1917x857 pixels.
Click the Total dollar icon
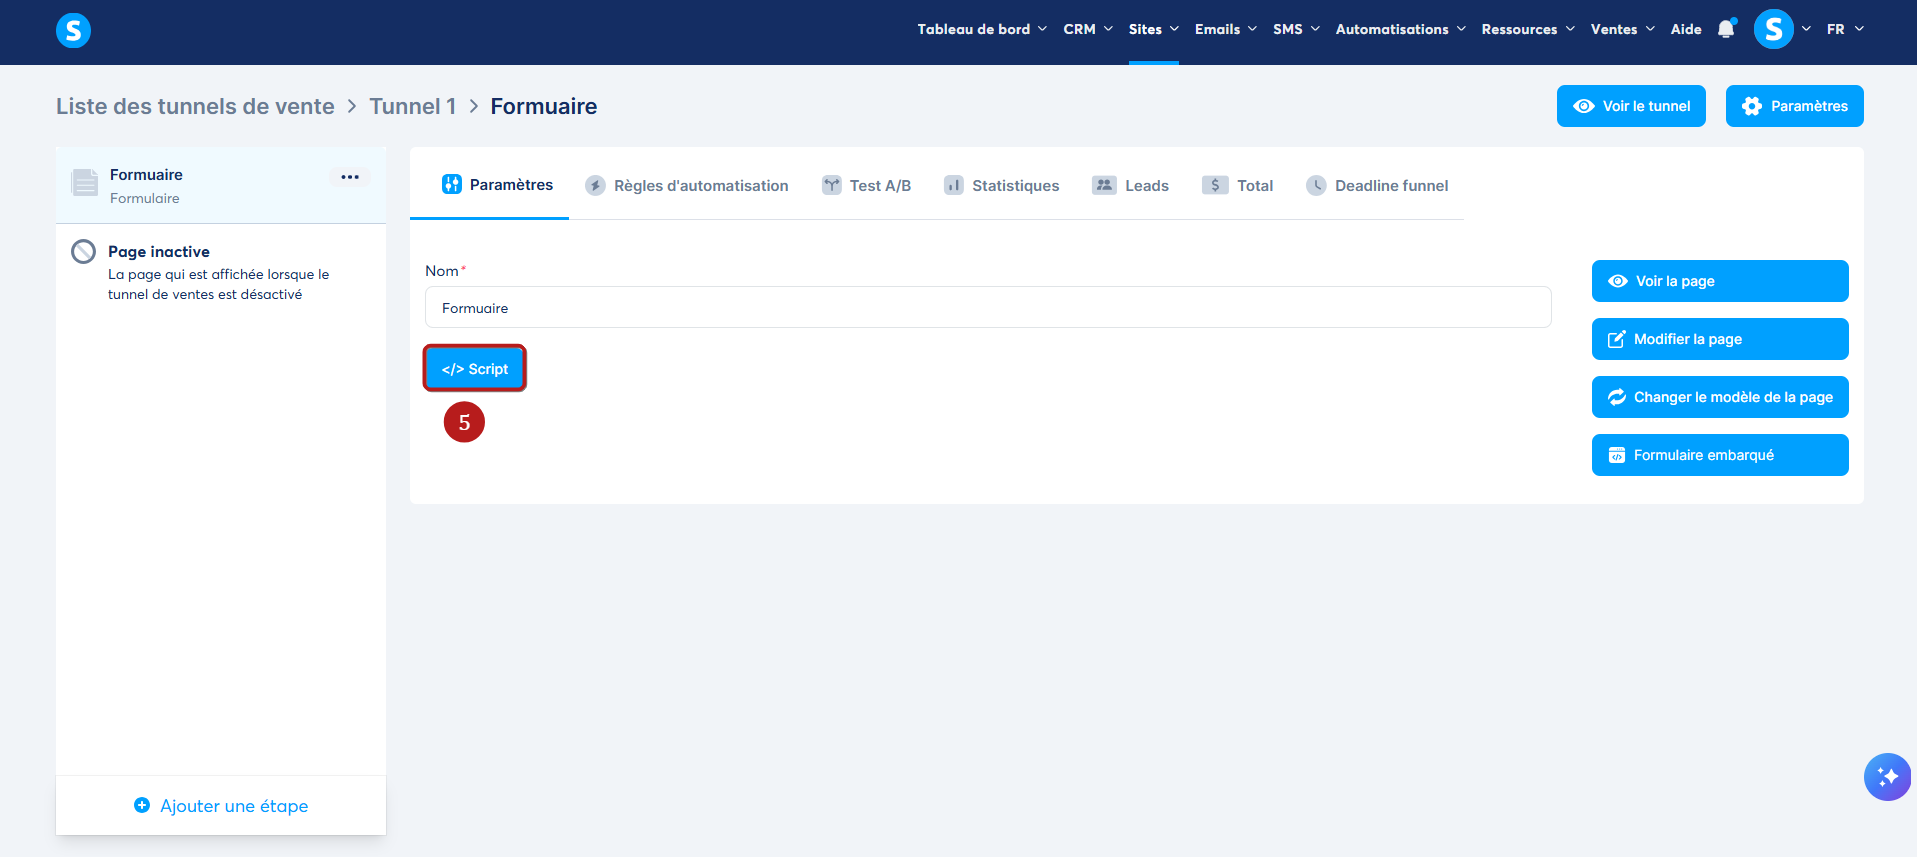(1215, 185)
